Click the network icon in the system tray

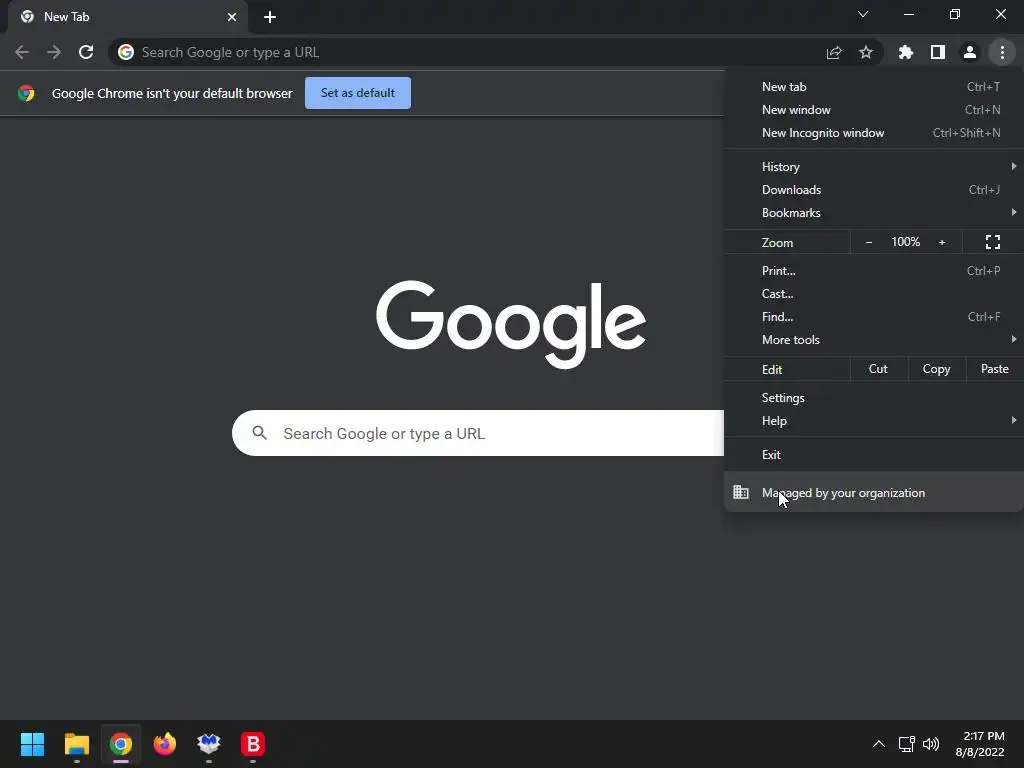[906, 744]
